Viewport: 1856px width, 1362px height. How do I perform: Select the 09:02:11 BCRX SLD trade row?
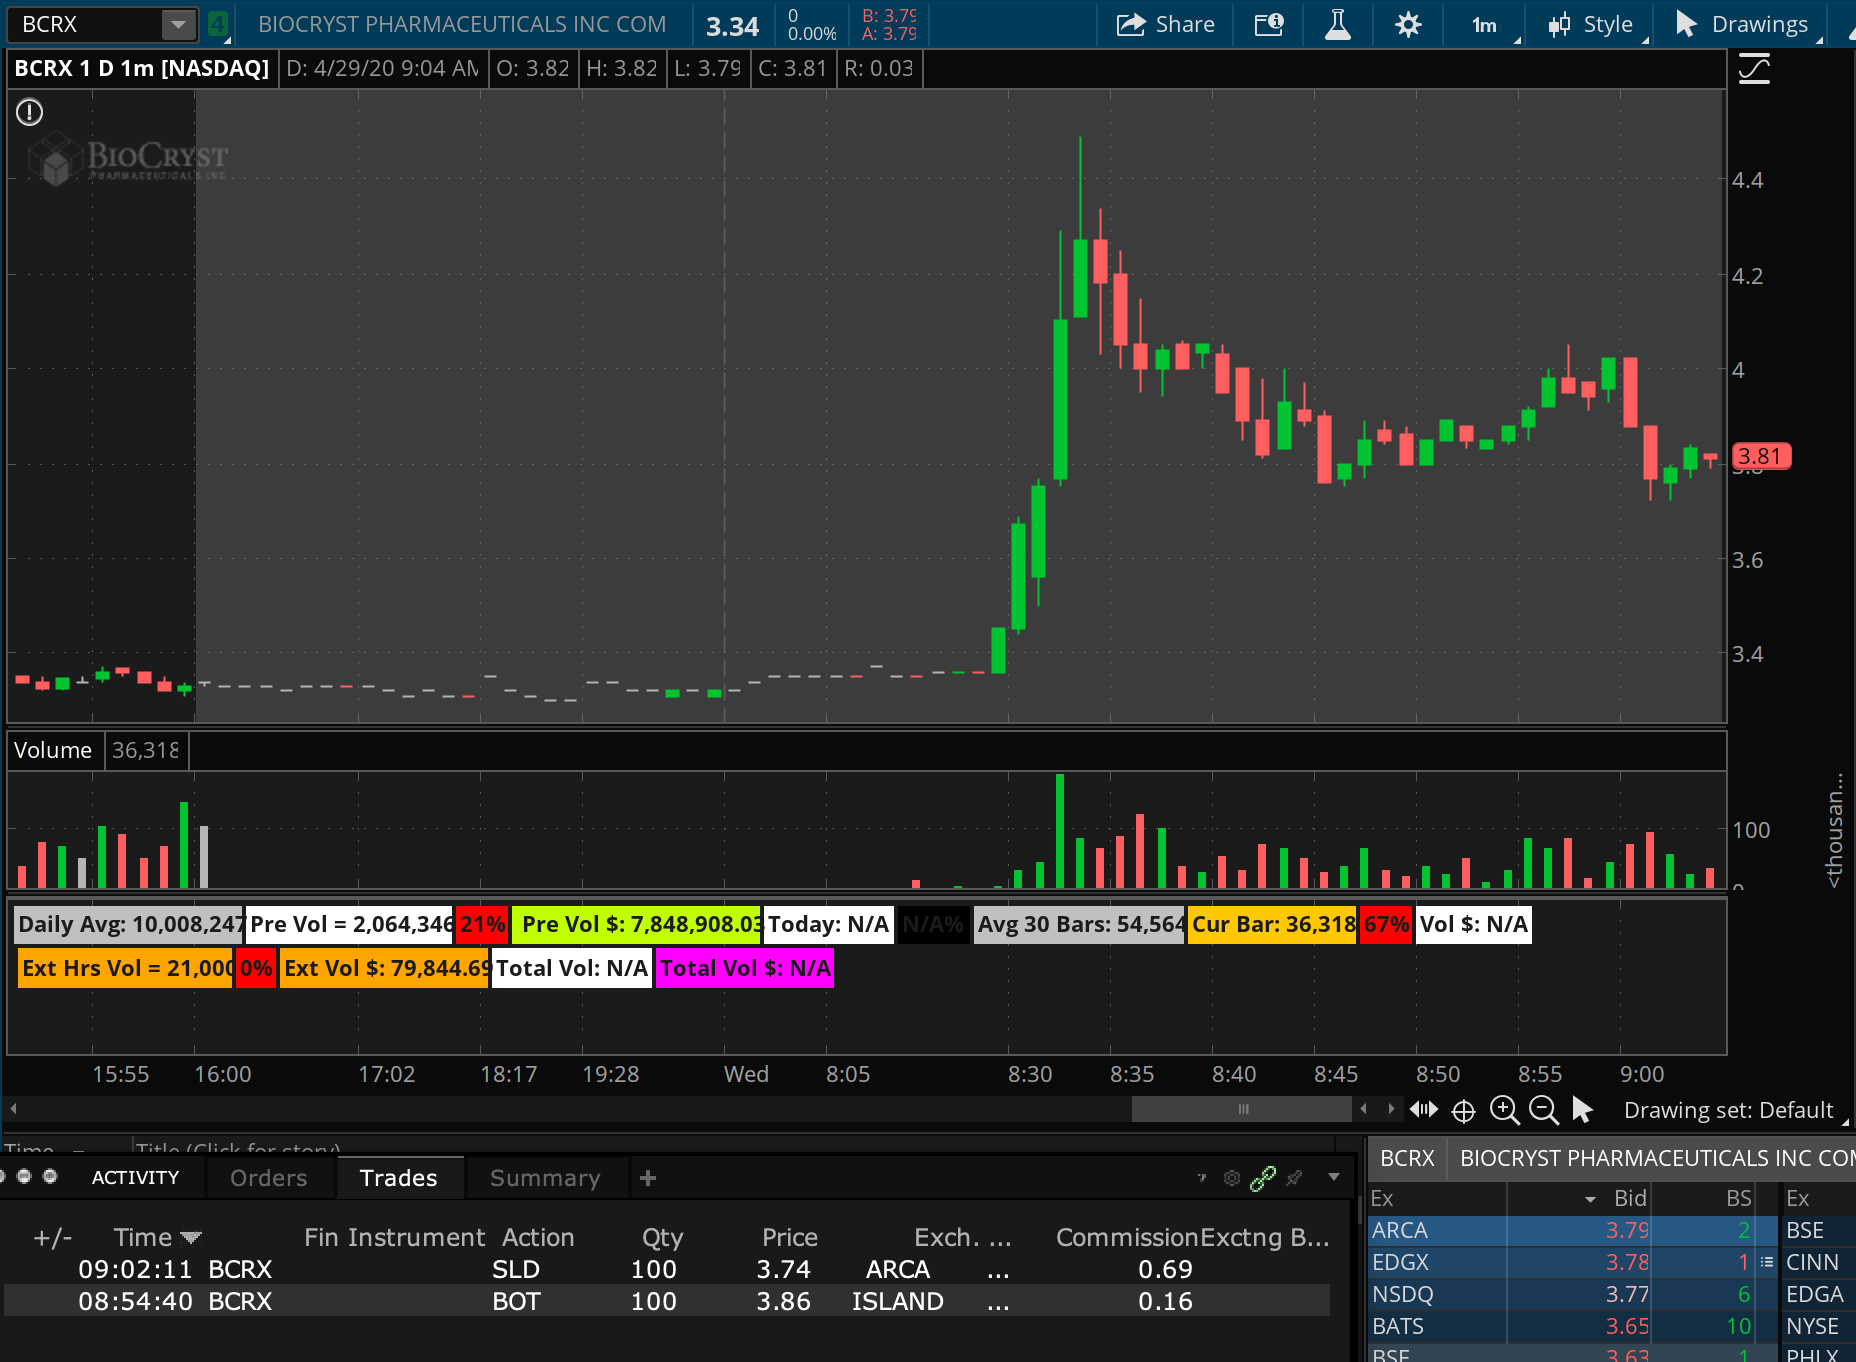pos(667,1269)
